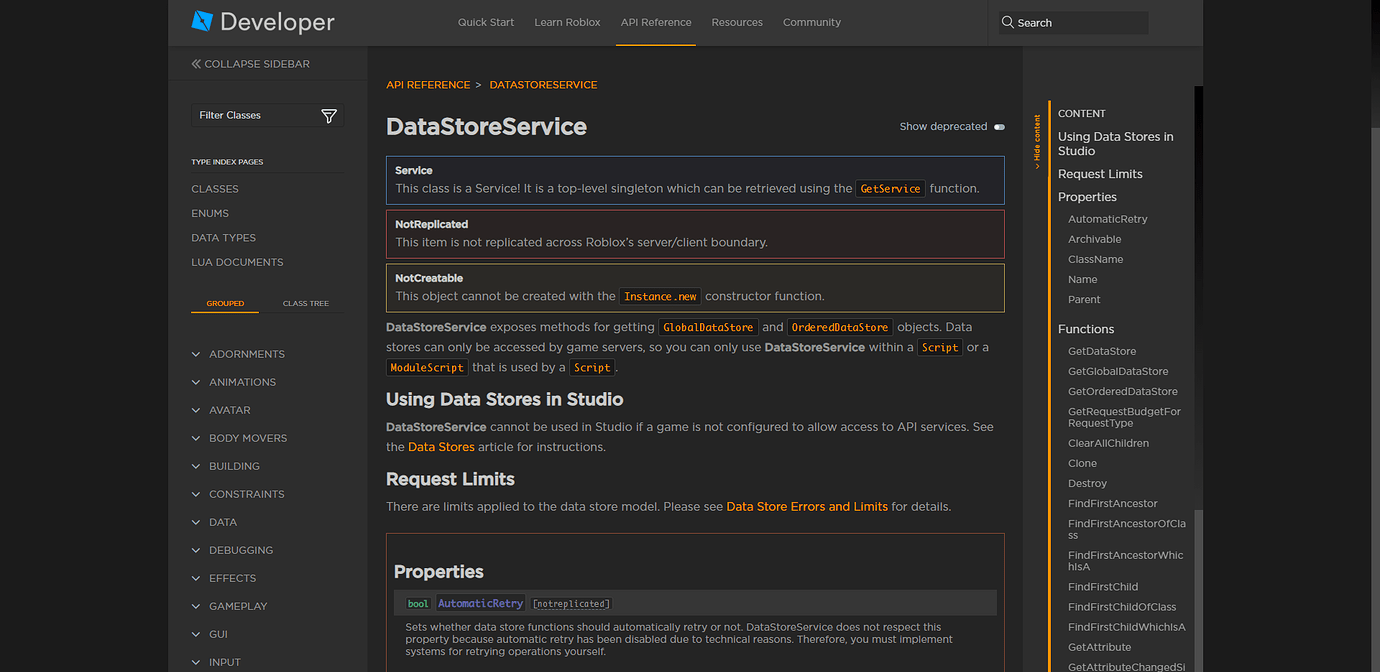The width and height of the screenshot is (1380, 672).
Task: Open the Quick Start nav menu item
Action: click(486, 21)
